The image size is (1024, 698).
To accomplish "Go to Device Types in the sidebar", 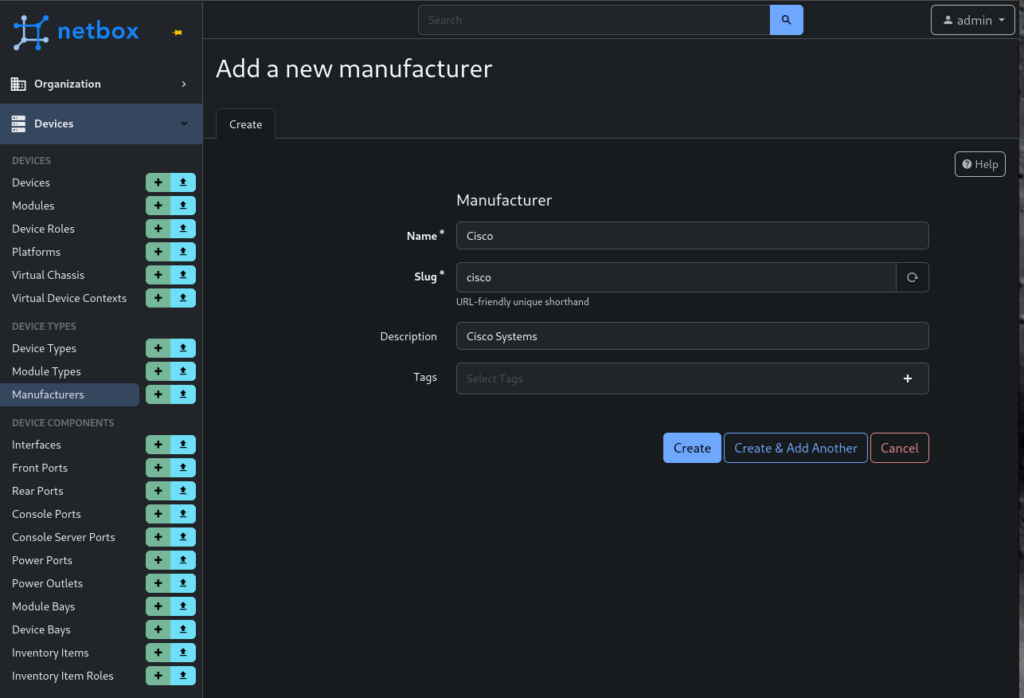I will 44,349.
